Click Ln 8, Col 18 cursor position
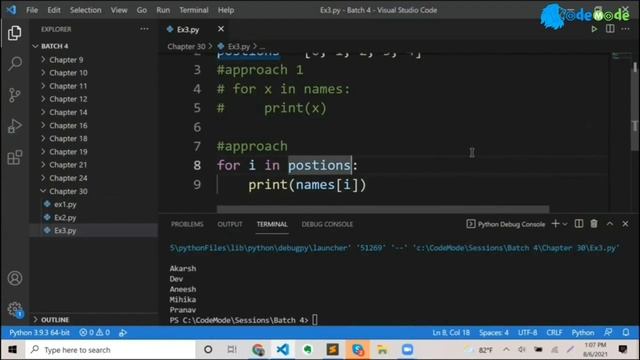Image resolution: width=640 pixels, height=360 pixels. 451,333
